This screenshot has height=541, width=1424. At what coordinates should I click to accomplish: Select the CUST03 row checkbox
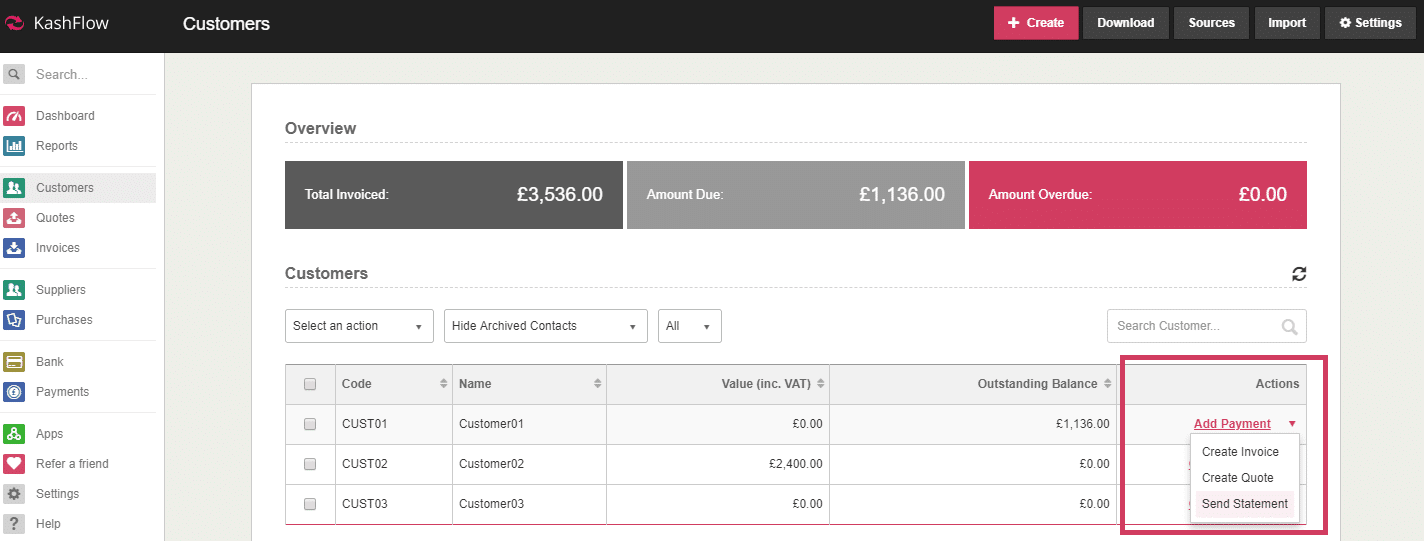(310, 504)
